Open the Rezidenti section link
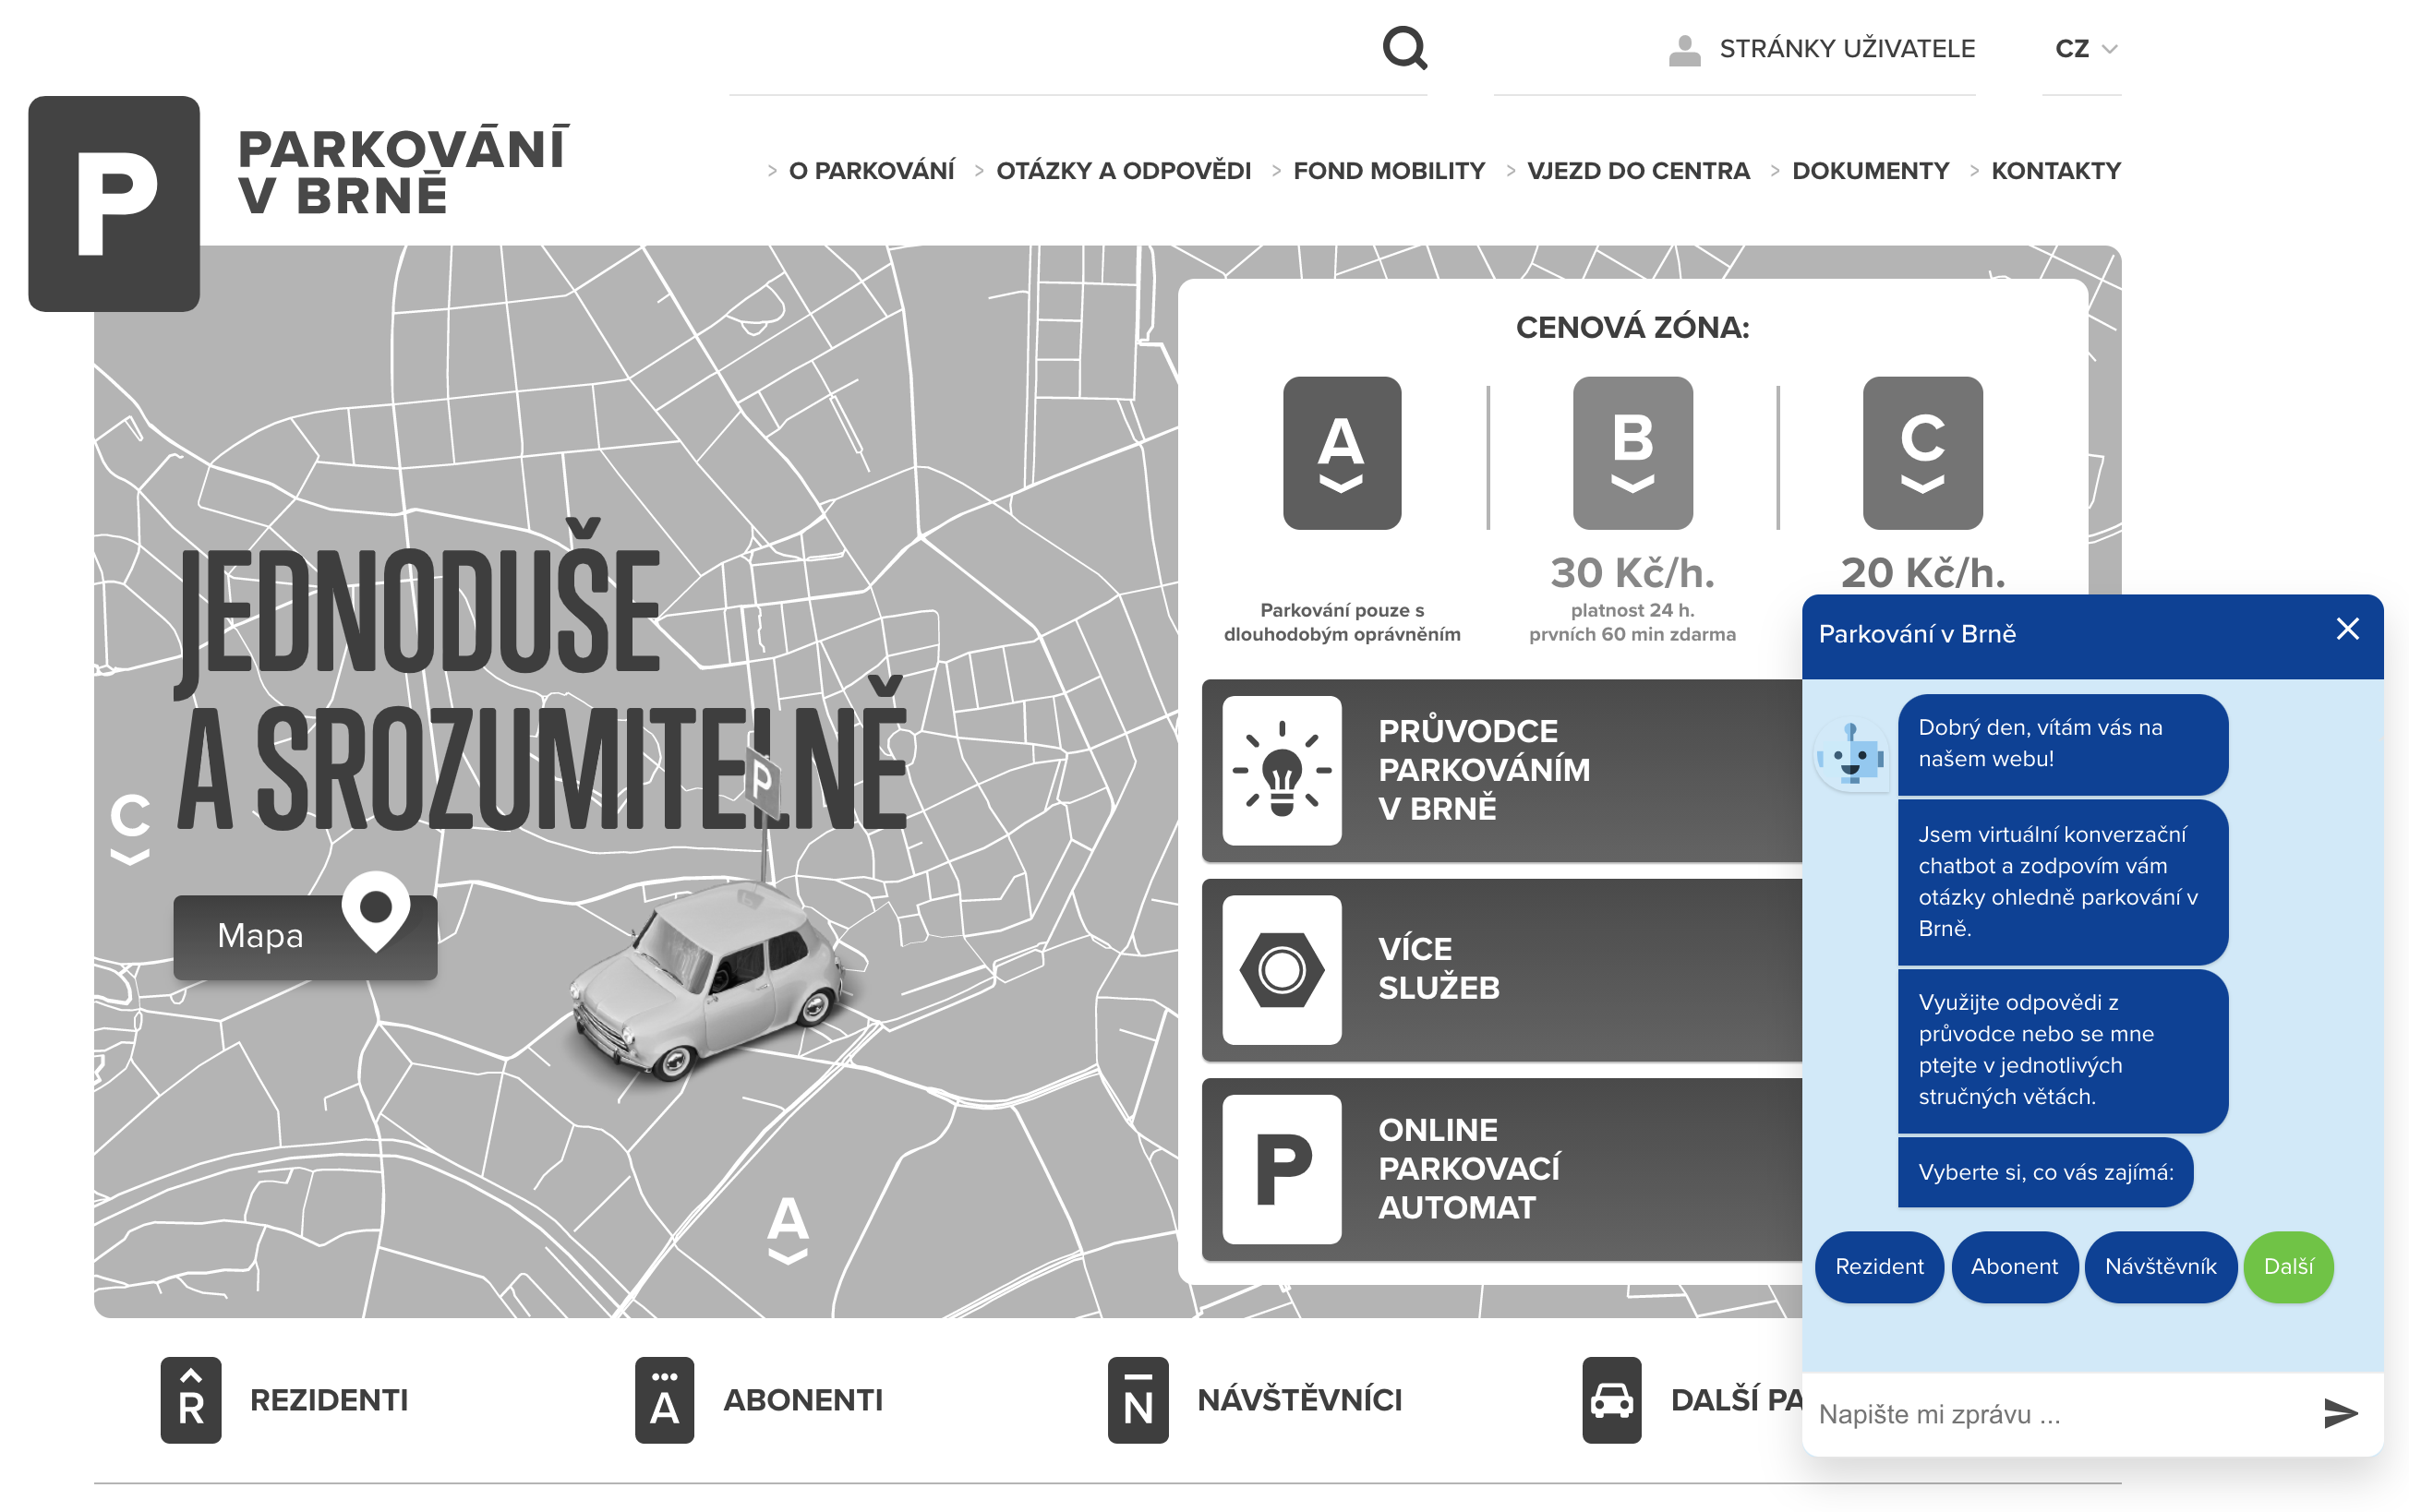The height and width of the screenshot is (1512, 2409). 329,1400
